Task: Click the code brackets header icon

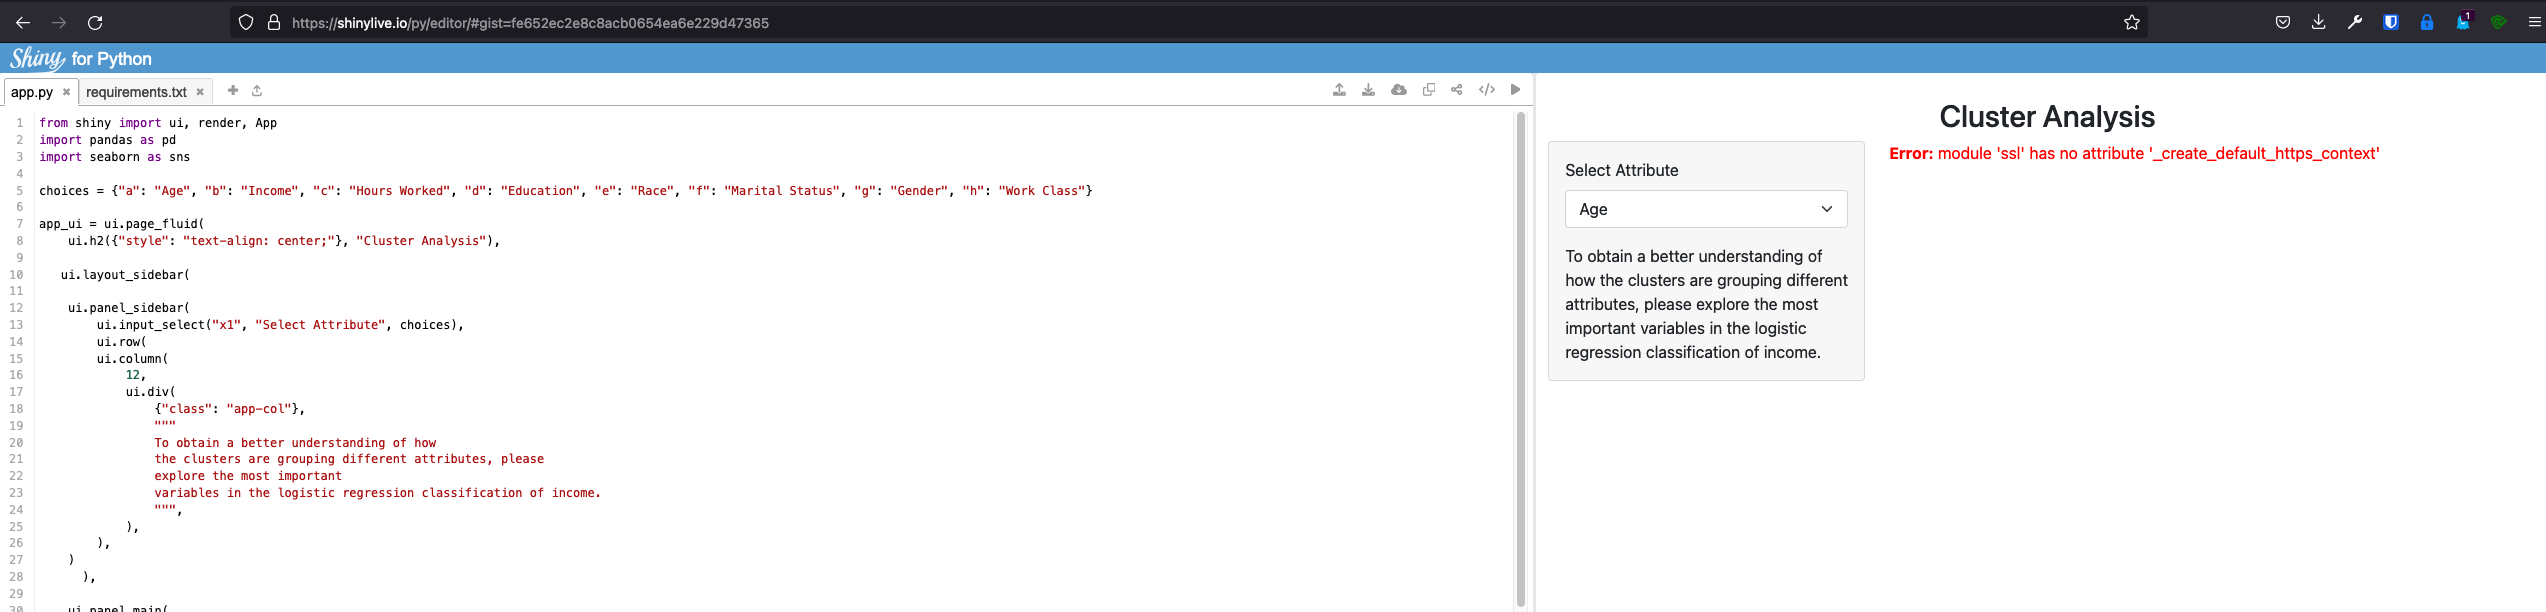Action: pos(1487,90)
